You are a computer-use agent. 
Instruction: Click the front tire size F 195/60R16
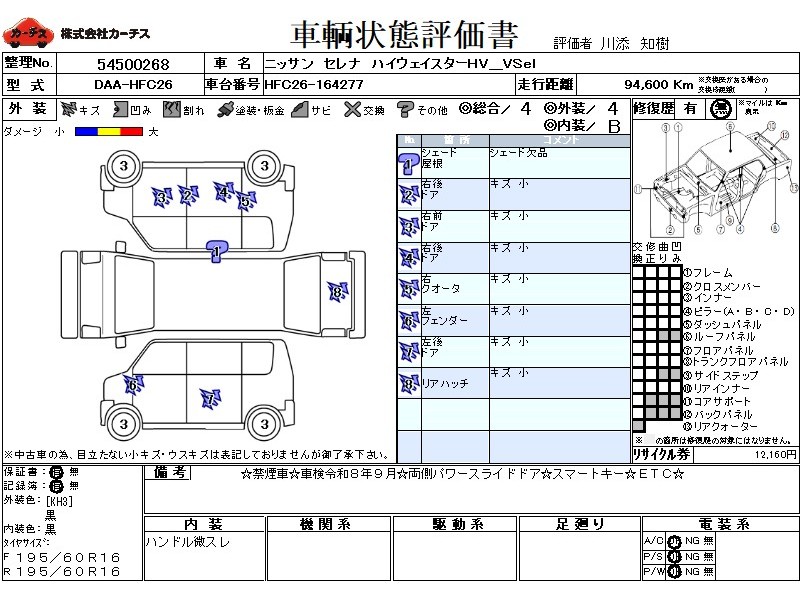click(62, 558)
